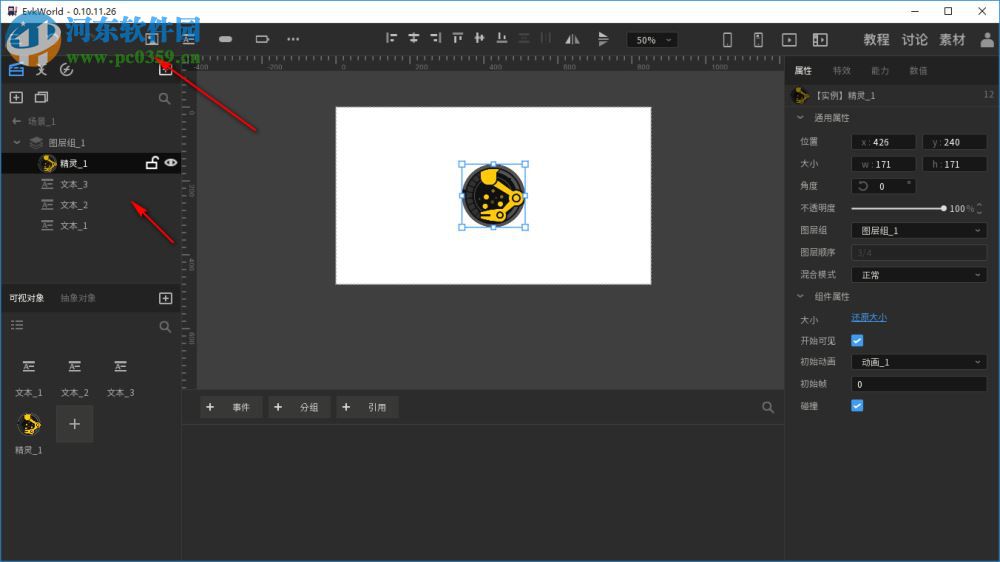Align selected objects to bottom edge
This screenshot has width=1000, height=562.
point(502,38)
